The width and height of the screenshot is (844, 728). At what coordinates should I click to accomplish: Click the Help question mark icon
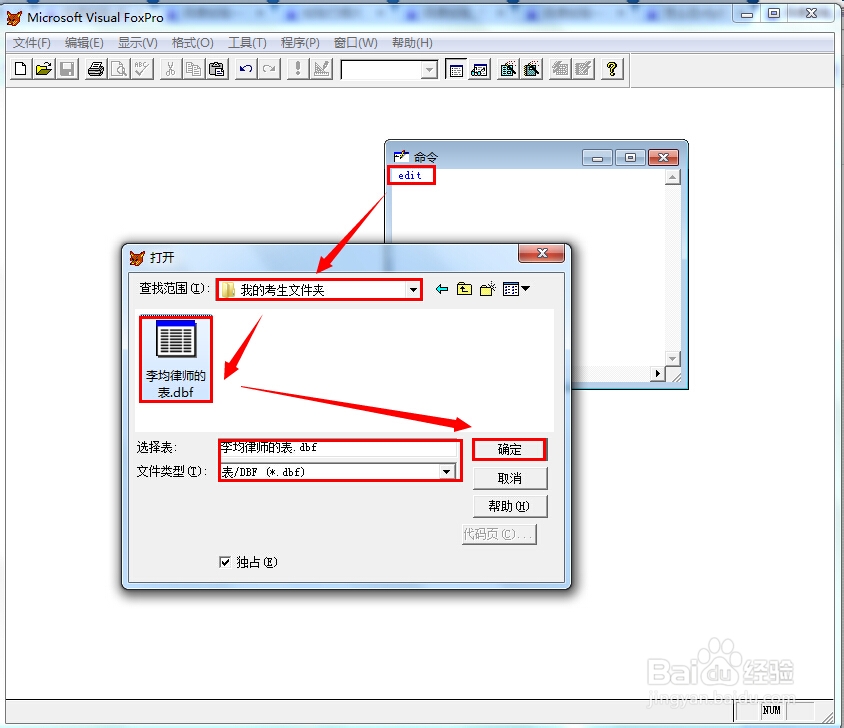[611, 69]
